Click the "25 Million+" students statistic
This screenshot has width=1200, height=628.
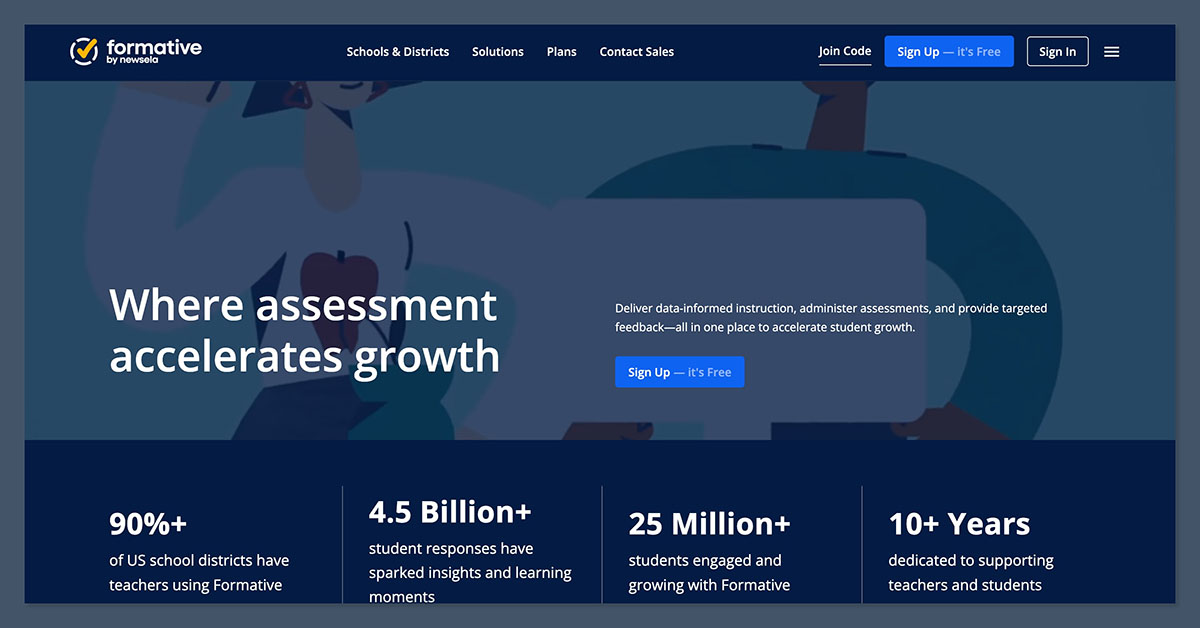(x=710, y=524)
